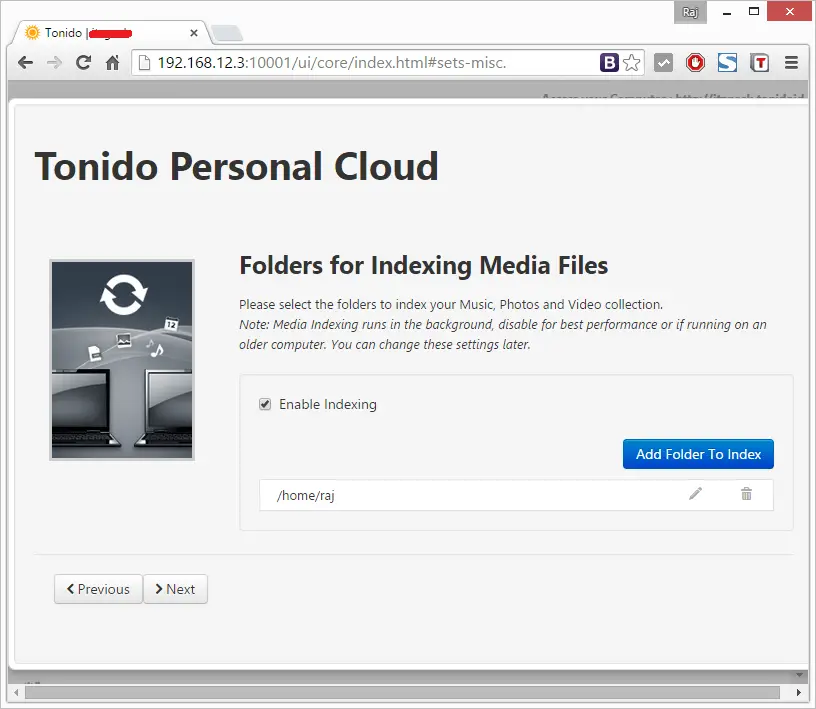Screen dimensions: 816x709
Task: Click the horizontal scrollbar left arrow
Action: pos(16,692)
